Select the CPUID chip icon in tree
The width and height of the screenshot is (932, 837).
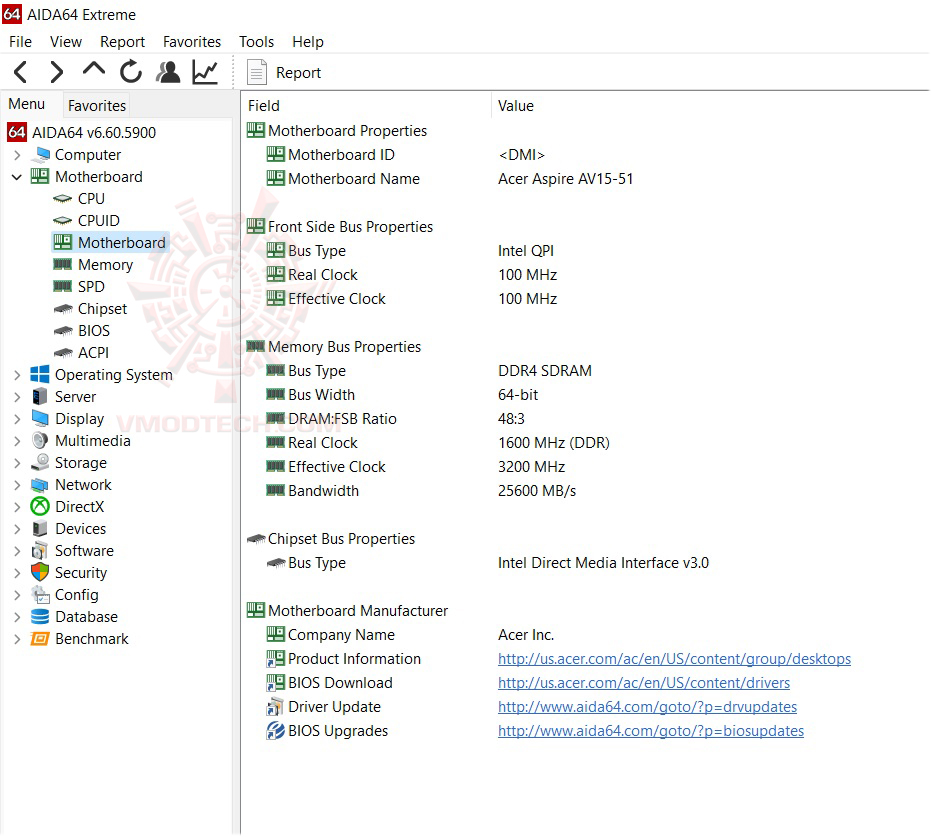(x=62, y=221)
